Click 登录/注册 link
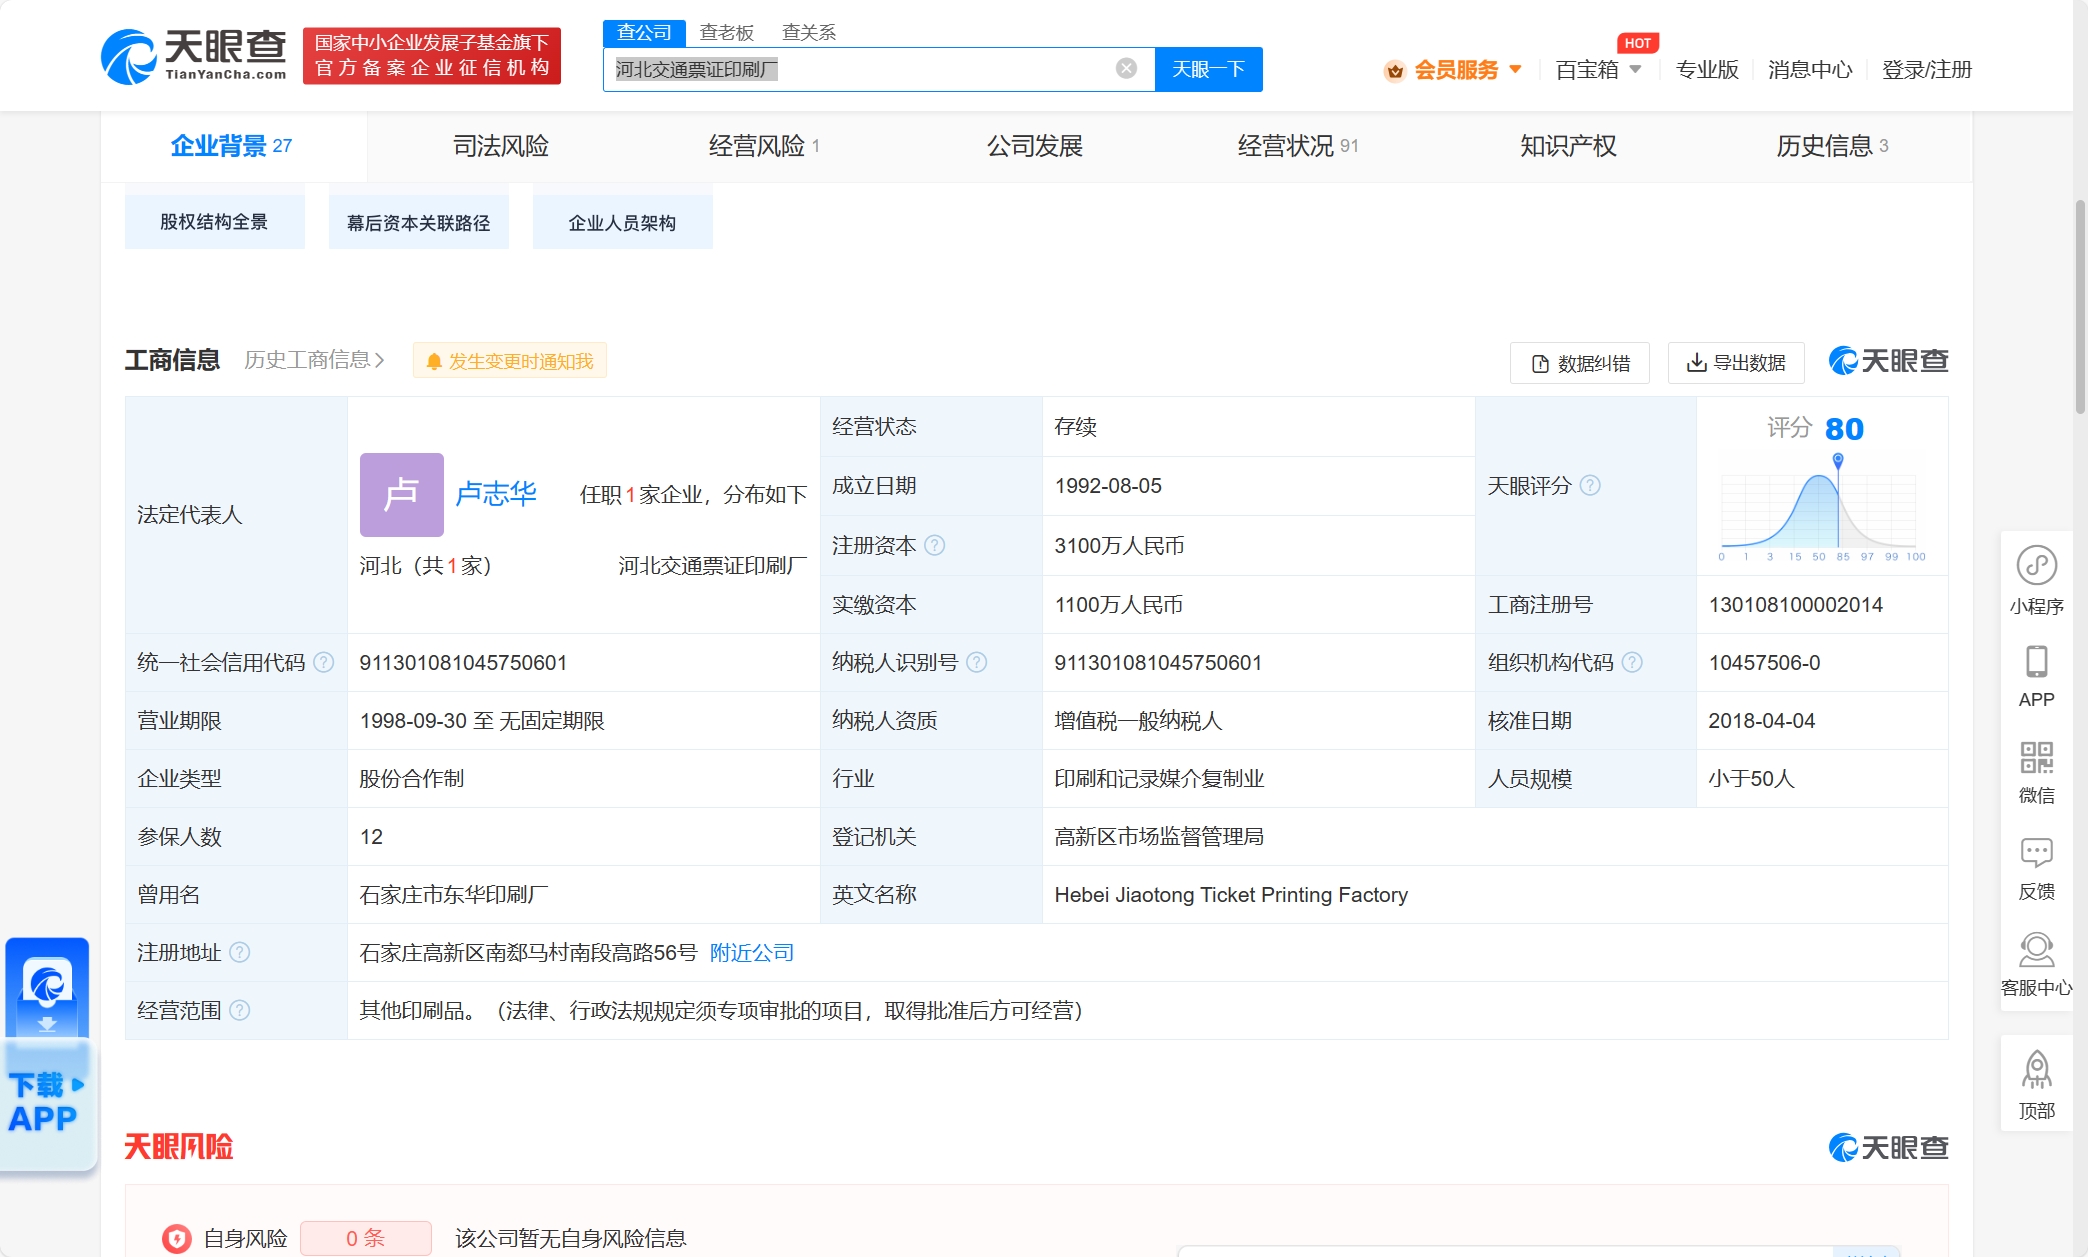 click(x=1926, y=69)
